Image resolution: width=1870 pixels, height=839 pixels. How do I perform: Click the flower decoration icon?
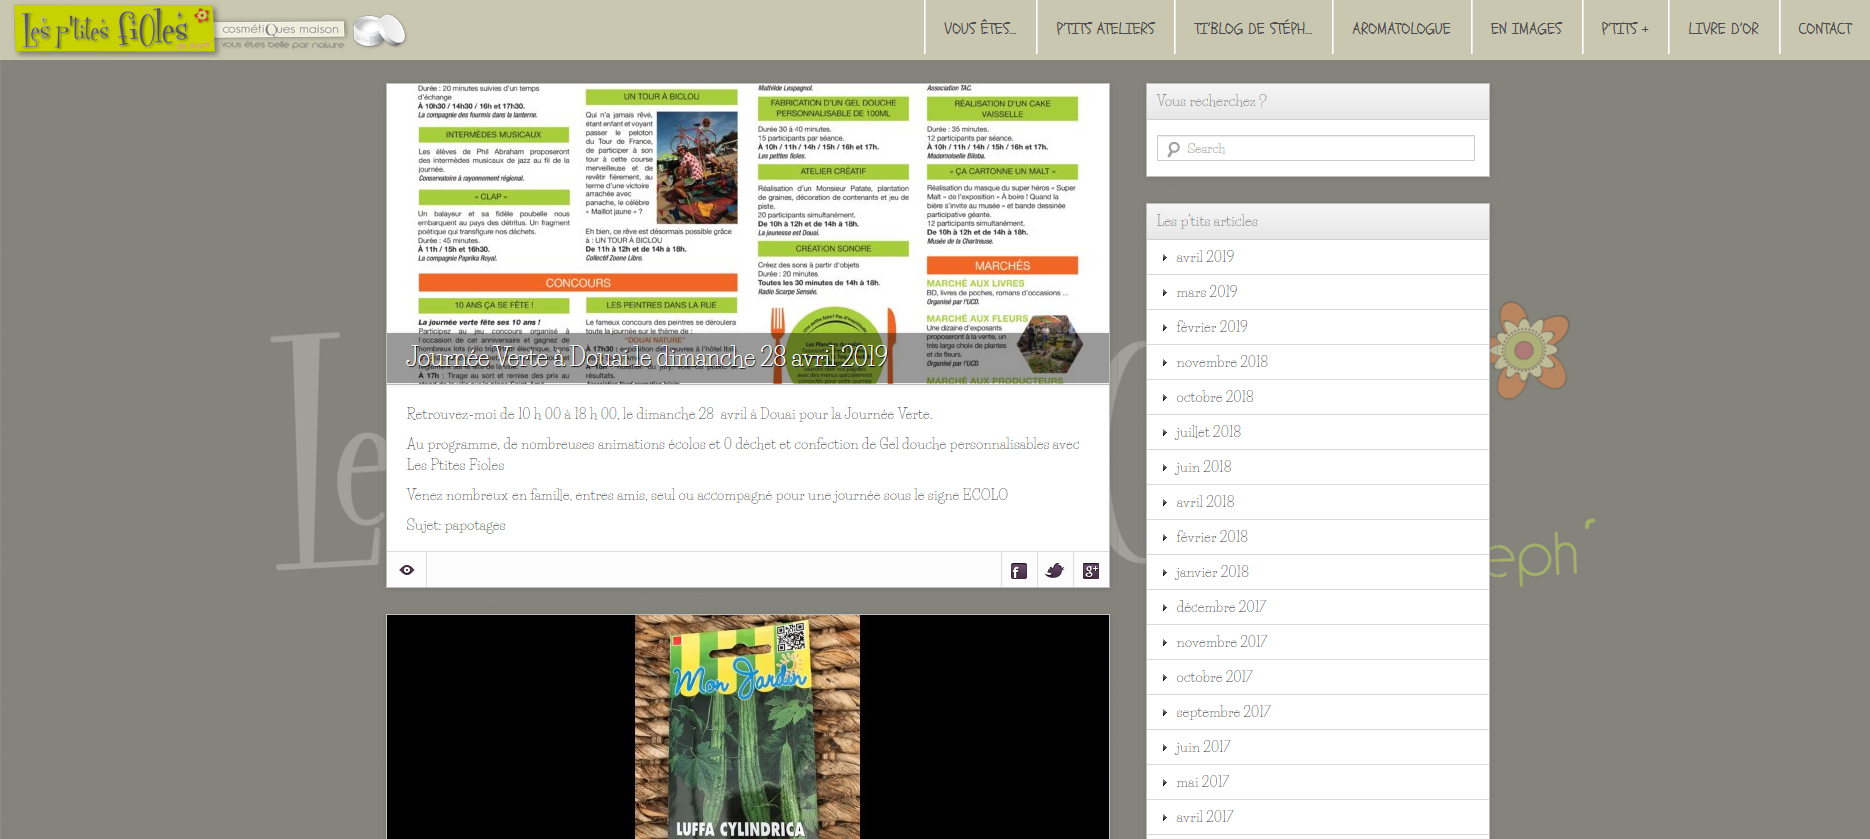1527,350
